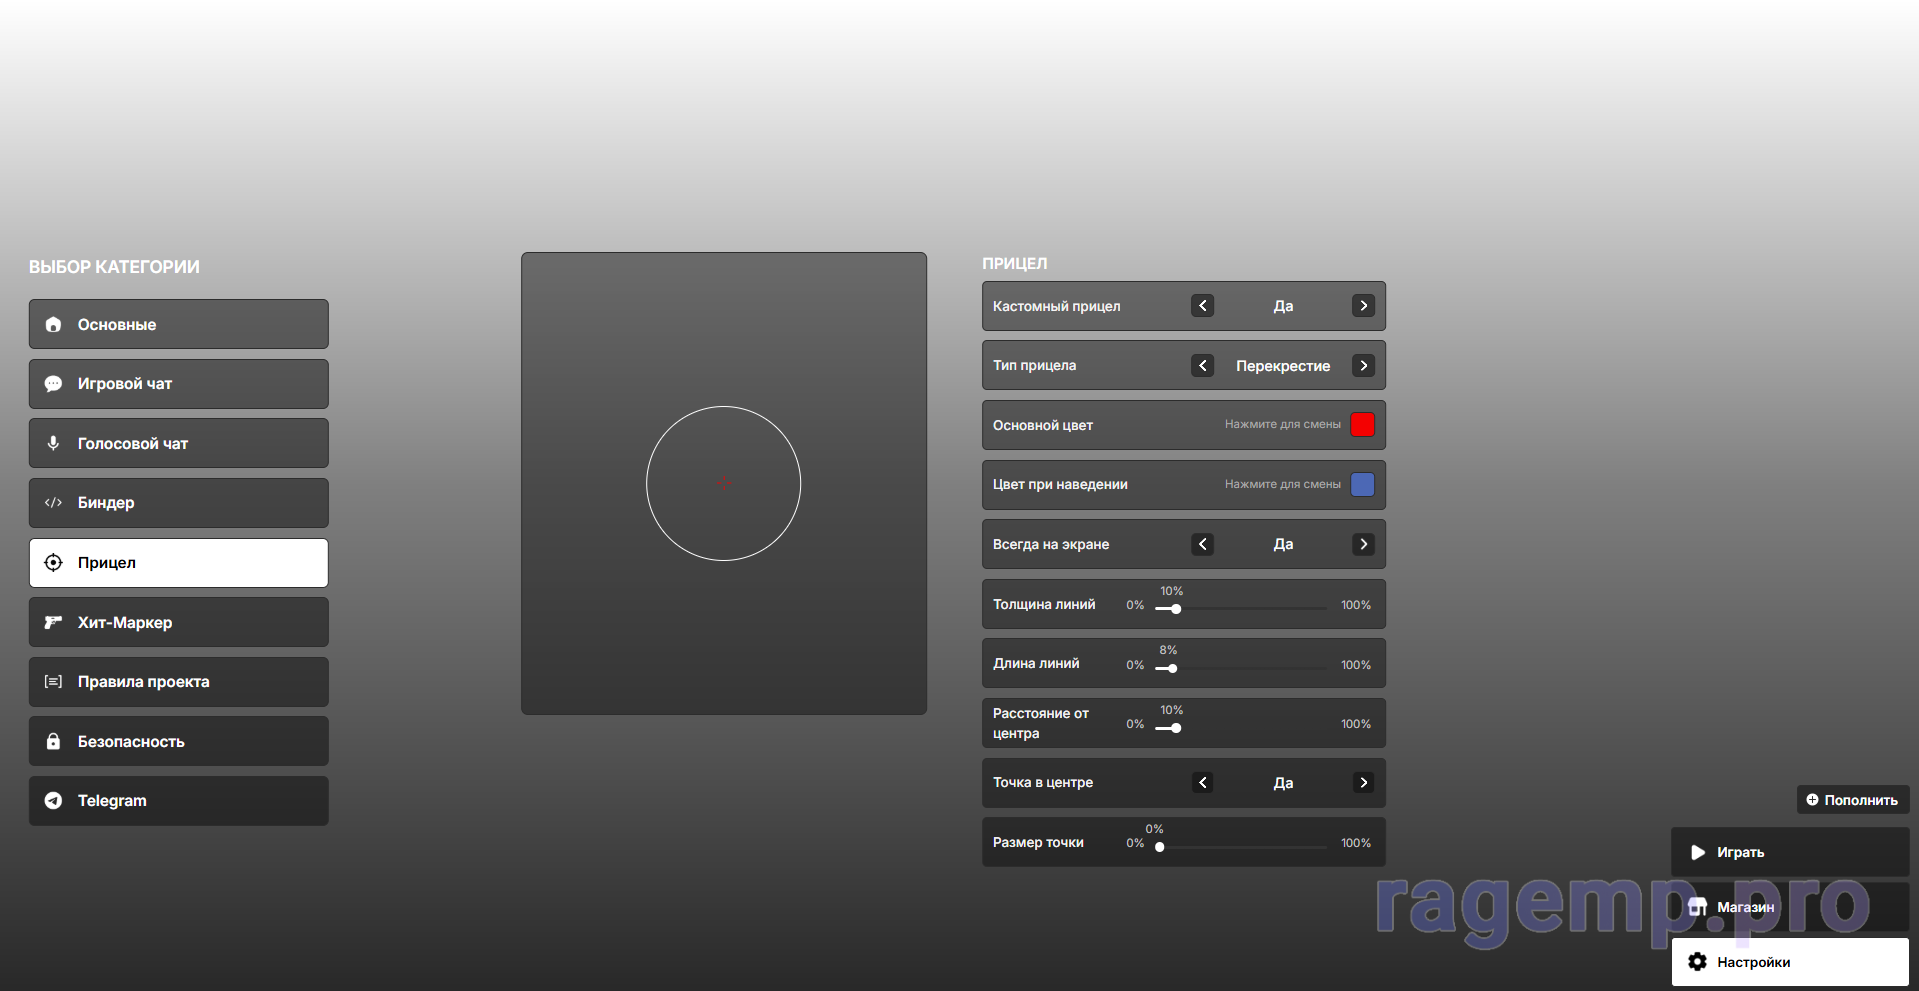The height and width of the screenshot is (991, 1919).
Task: Click the code brackets icon for Биндер
Action: (x=54, y=503)
